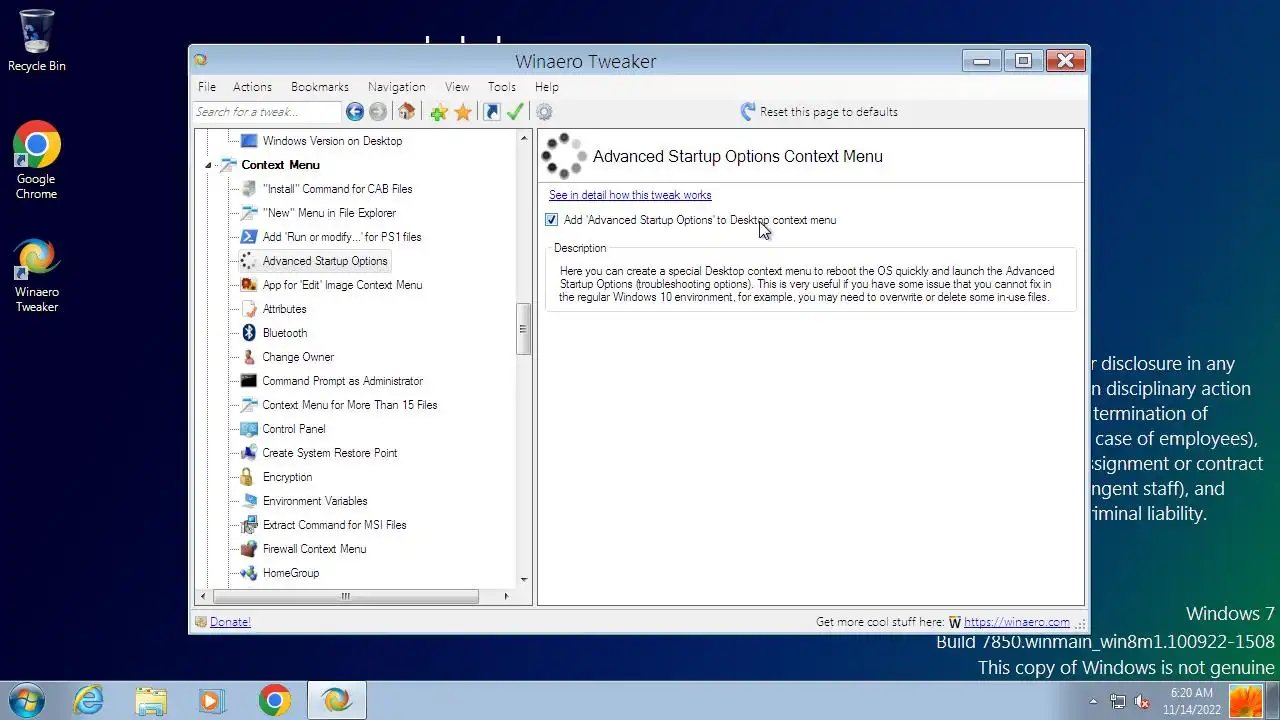Go to the Home page icon
The image size is (1280, 720).
[x=406, y=112]
